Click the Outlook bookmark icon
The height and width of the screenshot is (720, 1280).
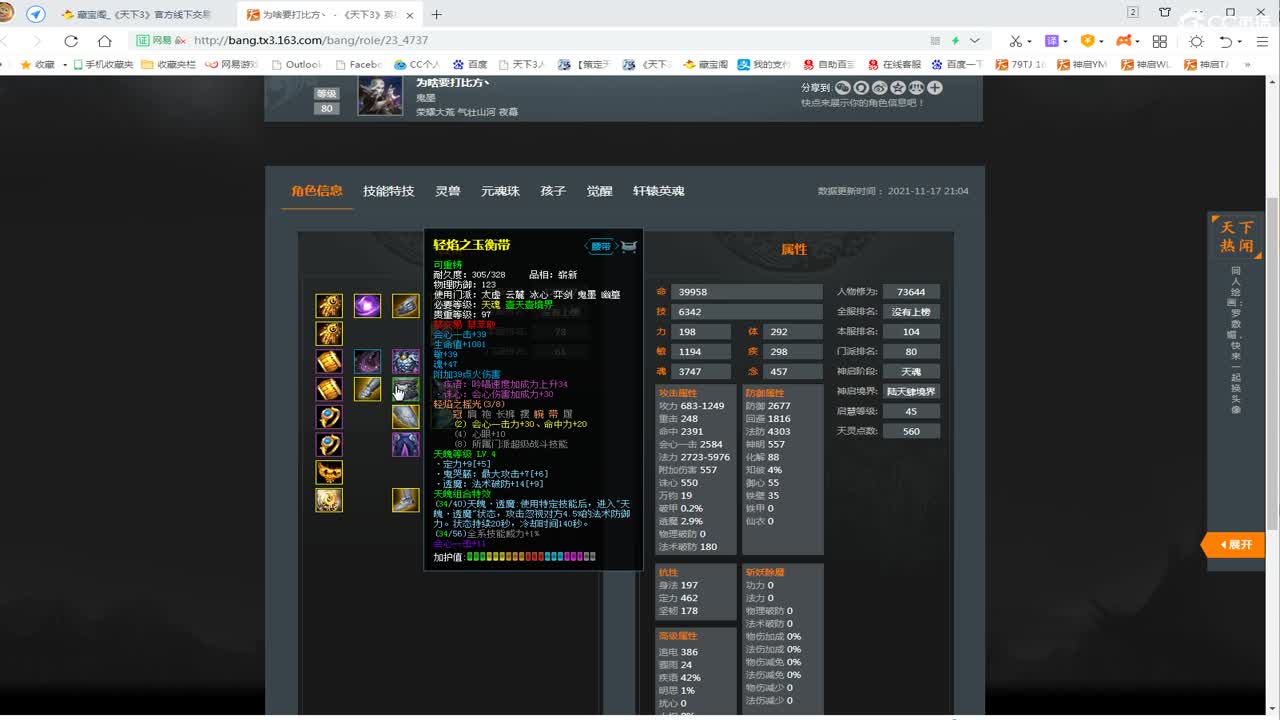(276, 67)
